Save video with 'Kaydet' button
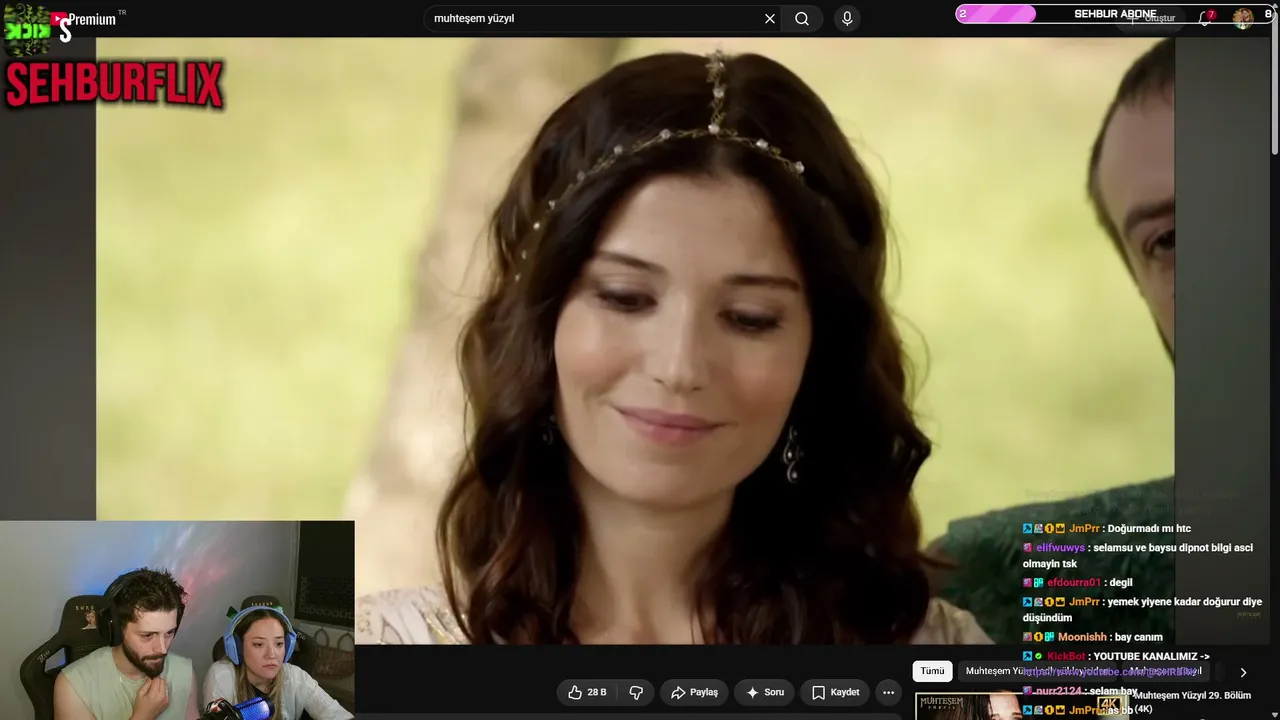Image resolution: width=1280 pixels, height=720 pixels. [x=836, y=692]
